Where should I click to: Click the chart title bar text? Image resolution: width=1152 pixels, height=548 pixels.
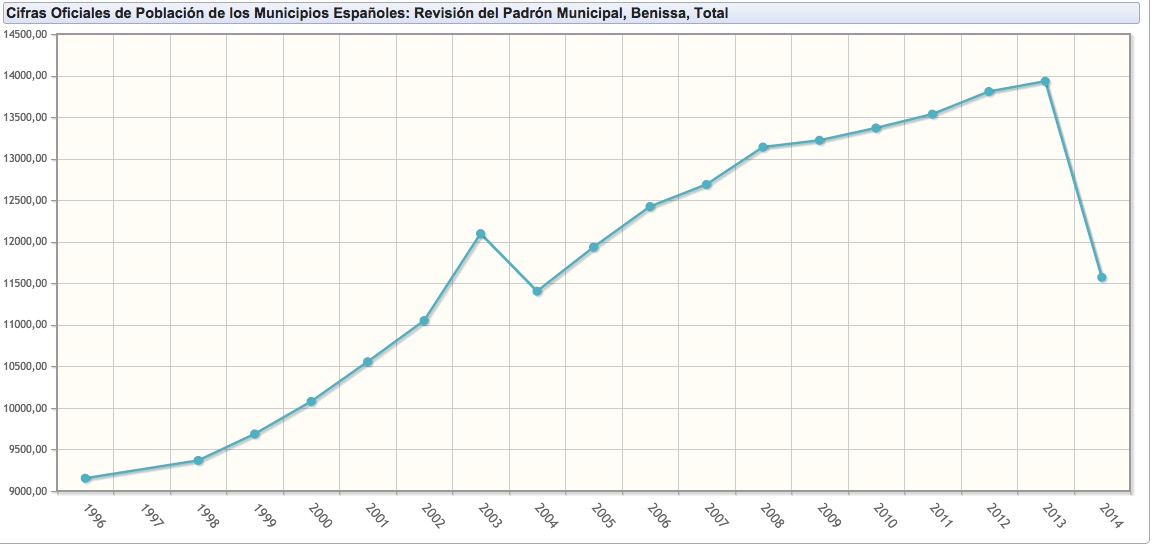[x=368, y=14]
